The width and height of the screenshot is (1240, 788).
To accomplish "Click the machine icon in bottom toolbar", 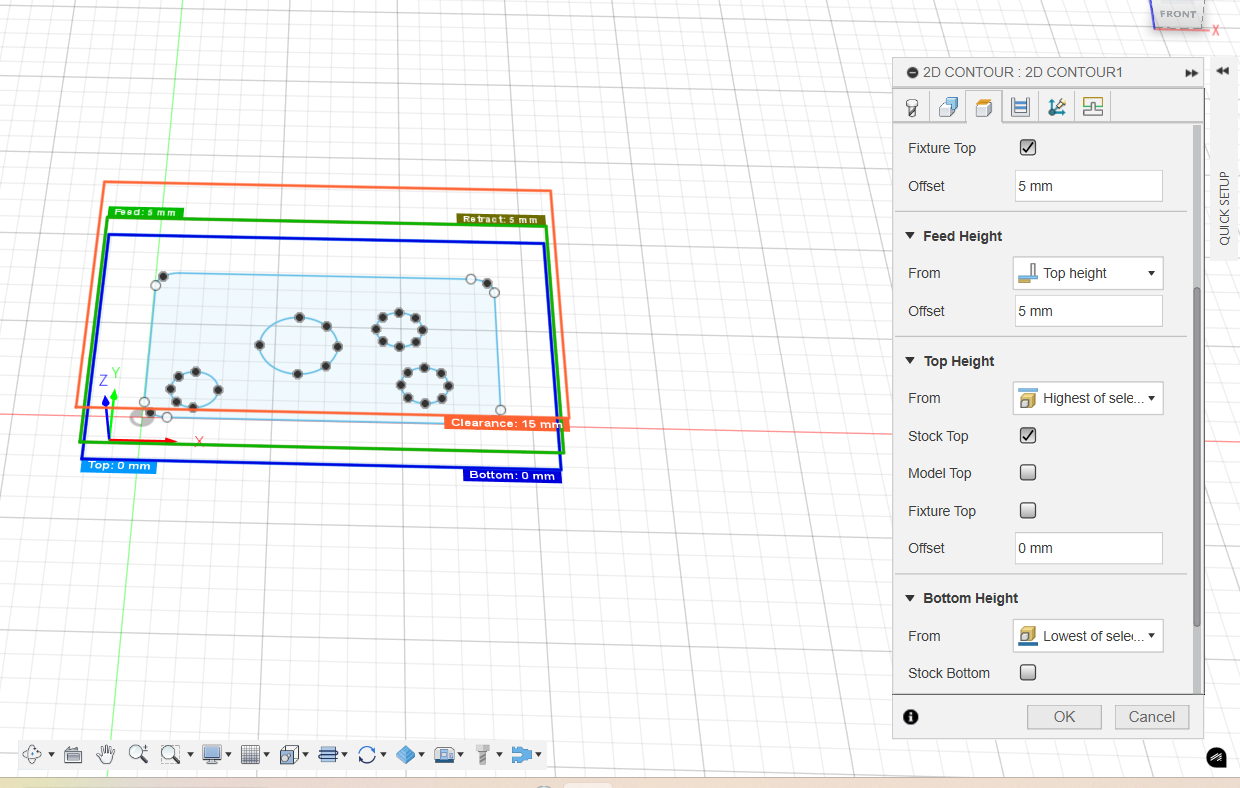I will [x=444, y=755].
